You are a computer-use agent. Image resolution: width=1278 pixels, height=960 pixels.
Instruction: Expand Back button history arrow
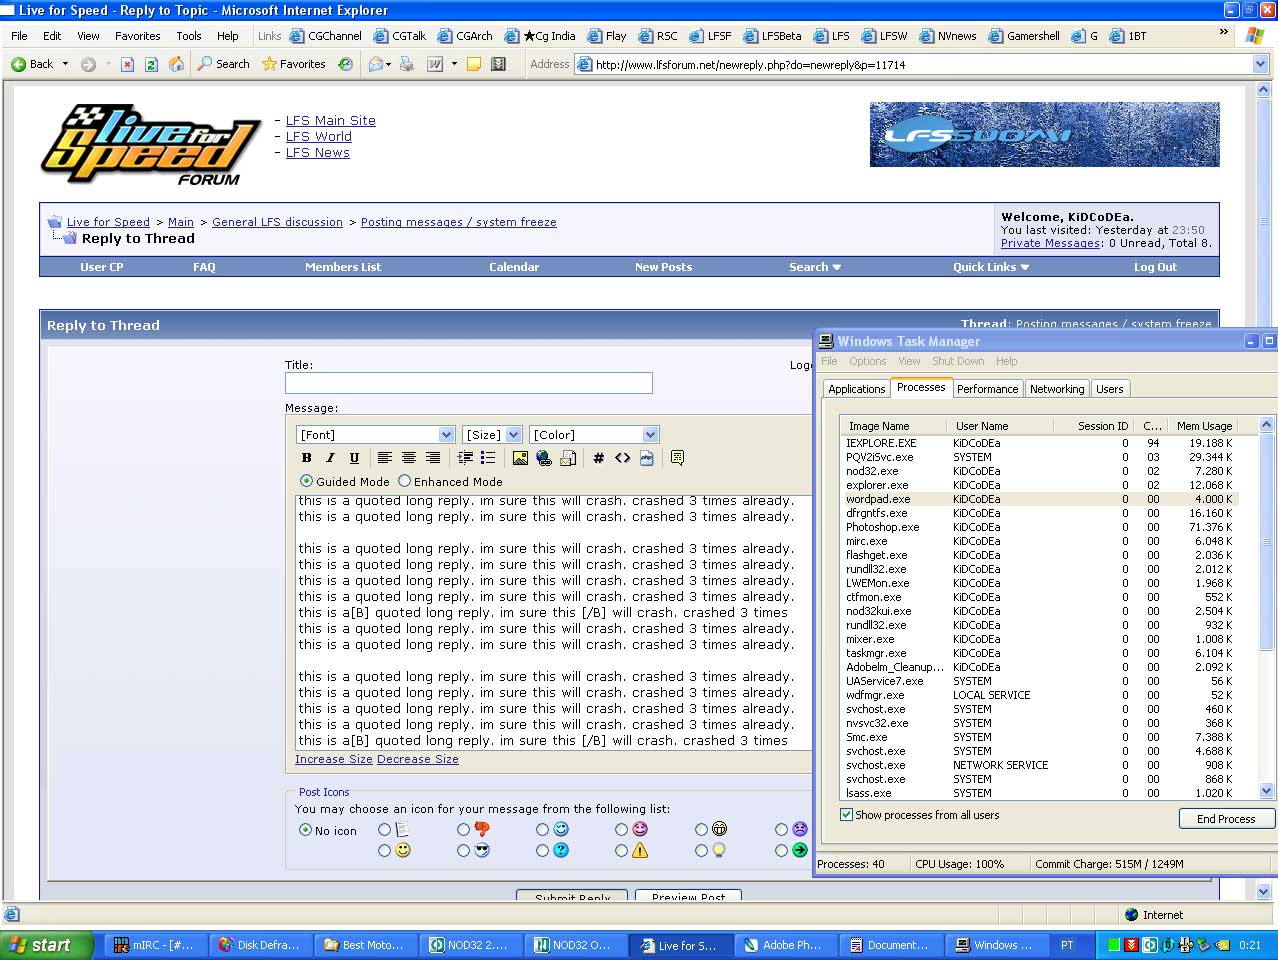[x=65, y=64]
